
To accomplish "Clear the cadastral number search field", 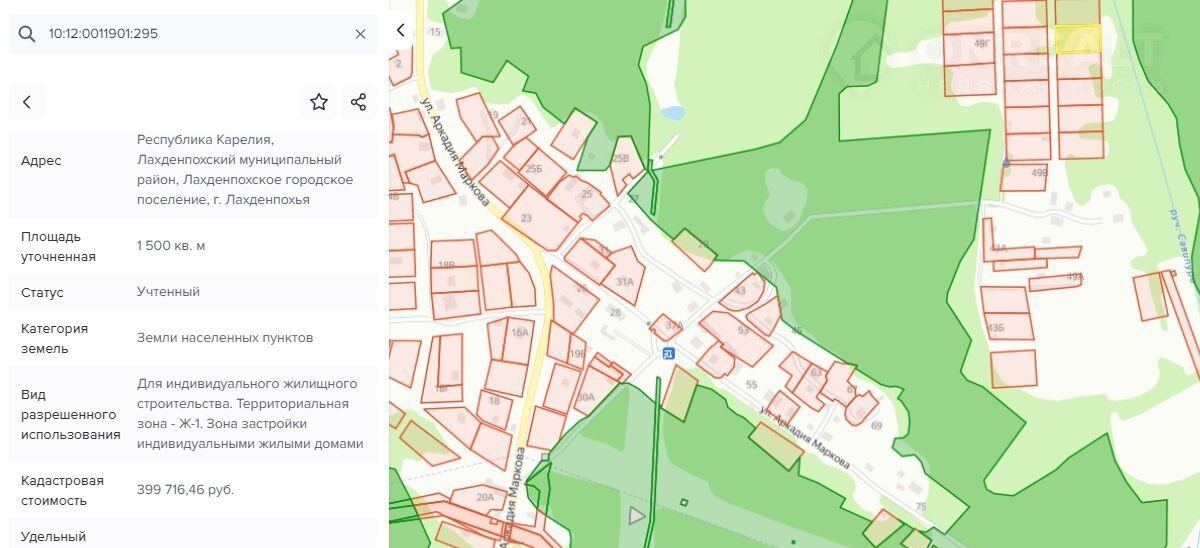I will [x=360, y=34].
